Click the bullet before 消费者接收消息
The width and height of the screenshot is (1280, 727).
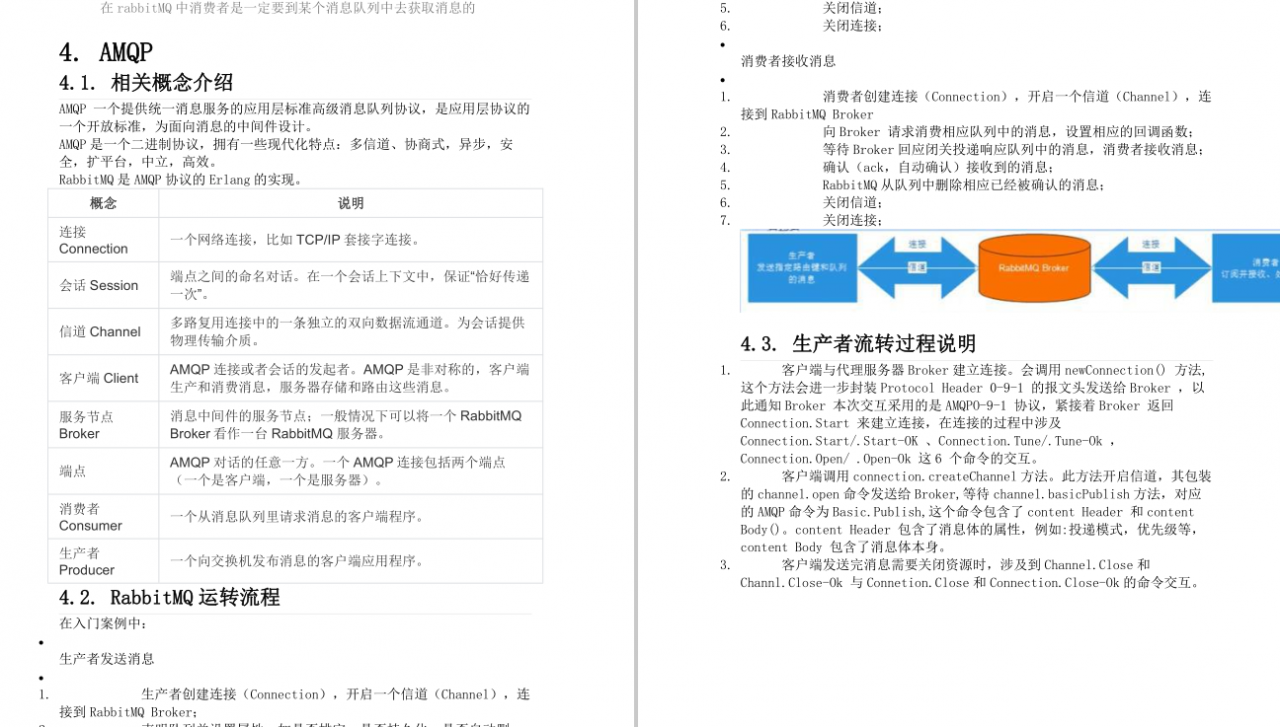pyautogui.click(x=722, y=44)
